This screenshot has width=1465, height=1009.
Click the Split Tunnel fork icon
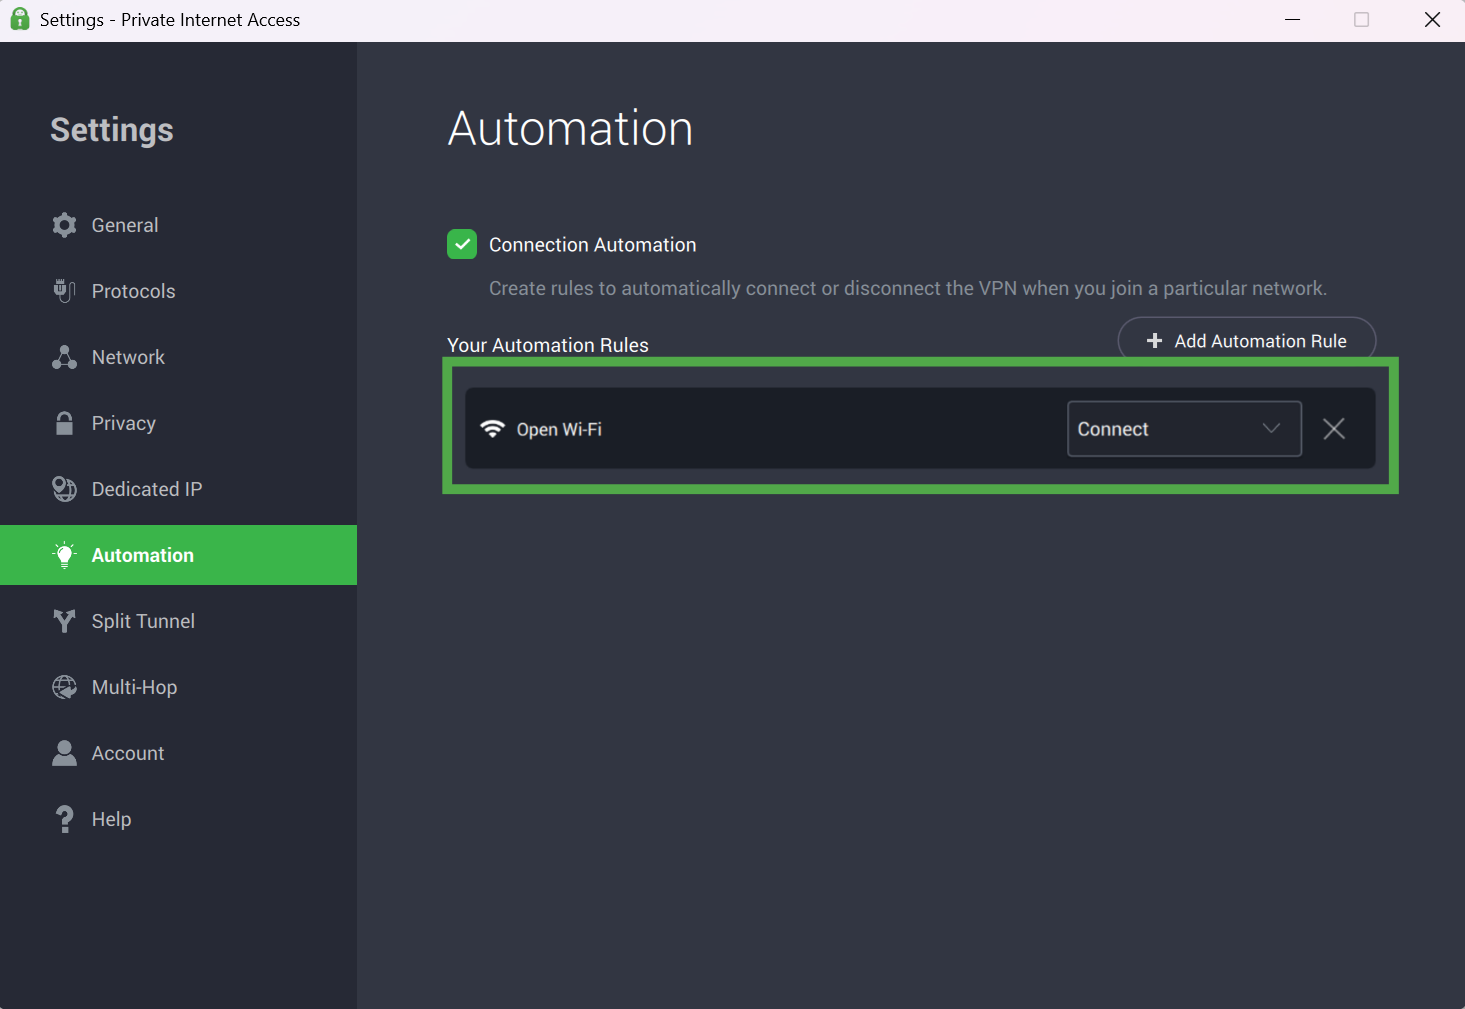(x=64, y=621)
